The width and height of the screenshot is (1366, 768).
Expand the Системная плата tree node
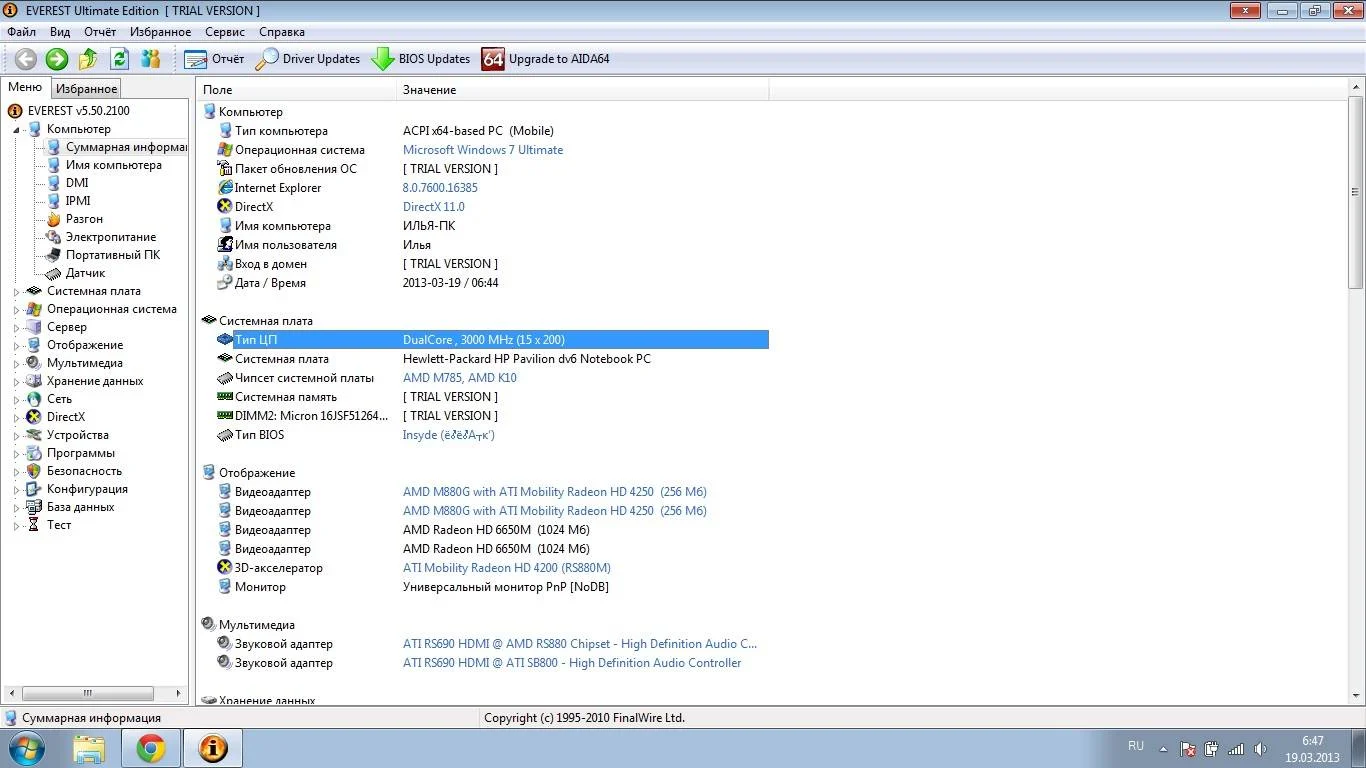click(x=16, y=292)
